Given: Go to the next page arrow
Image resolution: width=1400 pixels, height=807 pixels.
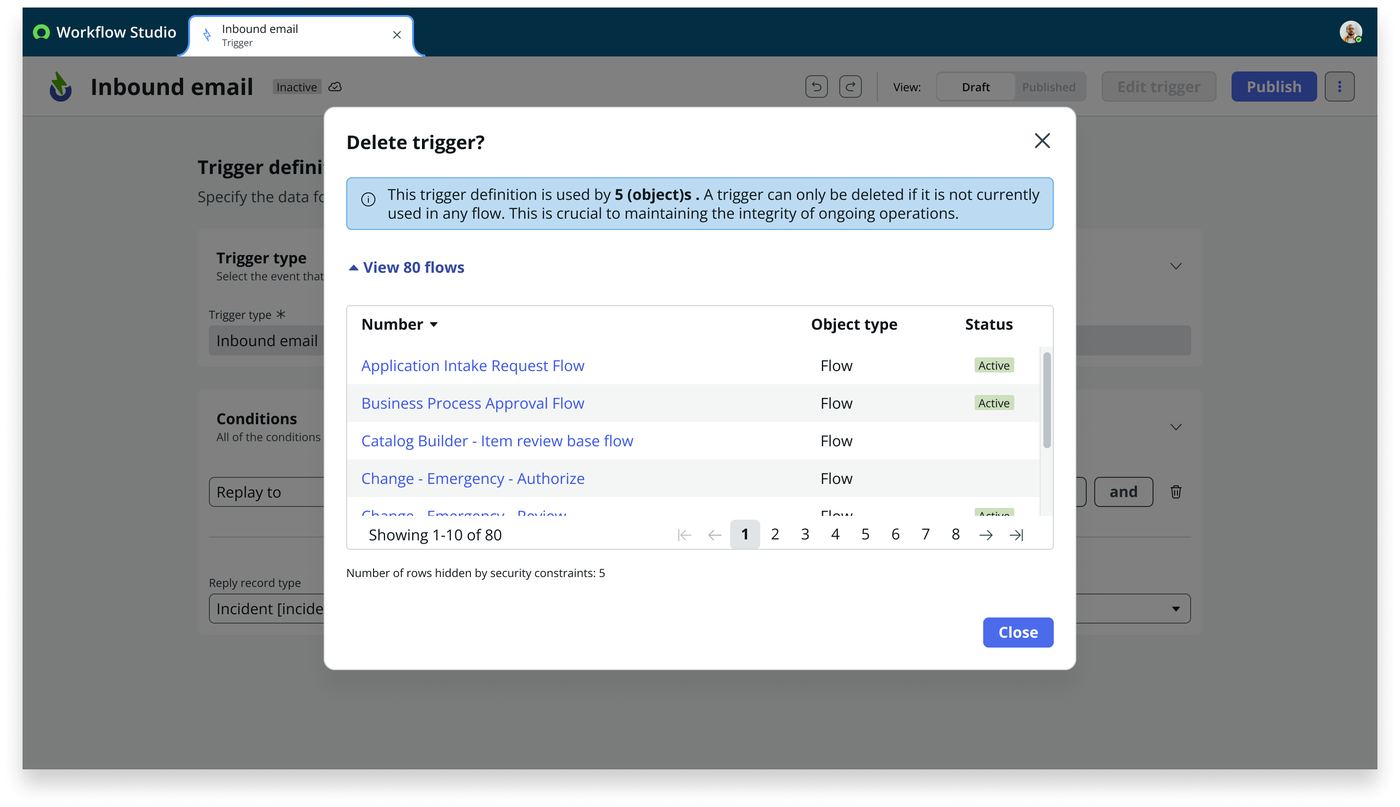Looking at the screenshot, I should pyautogui.click(x=986, y=535).
